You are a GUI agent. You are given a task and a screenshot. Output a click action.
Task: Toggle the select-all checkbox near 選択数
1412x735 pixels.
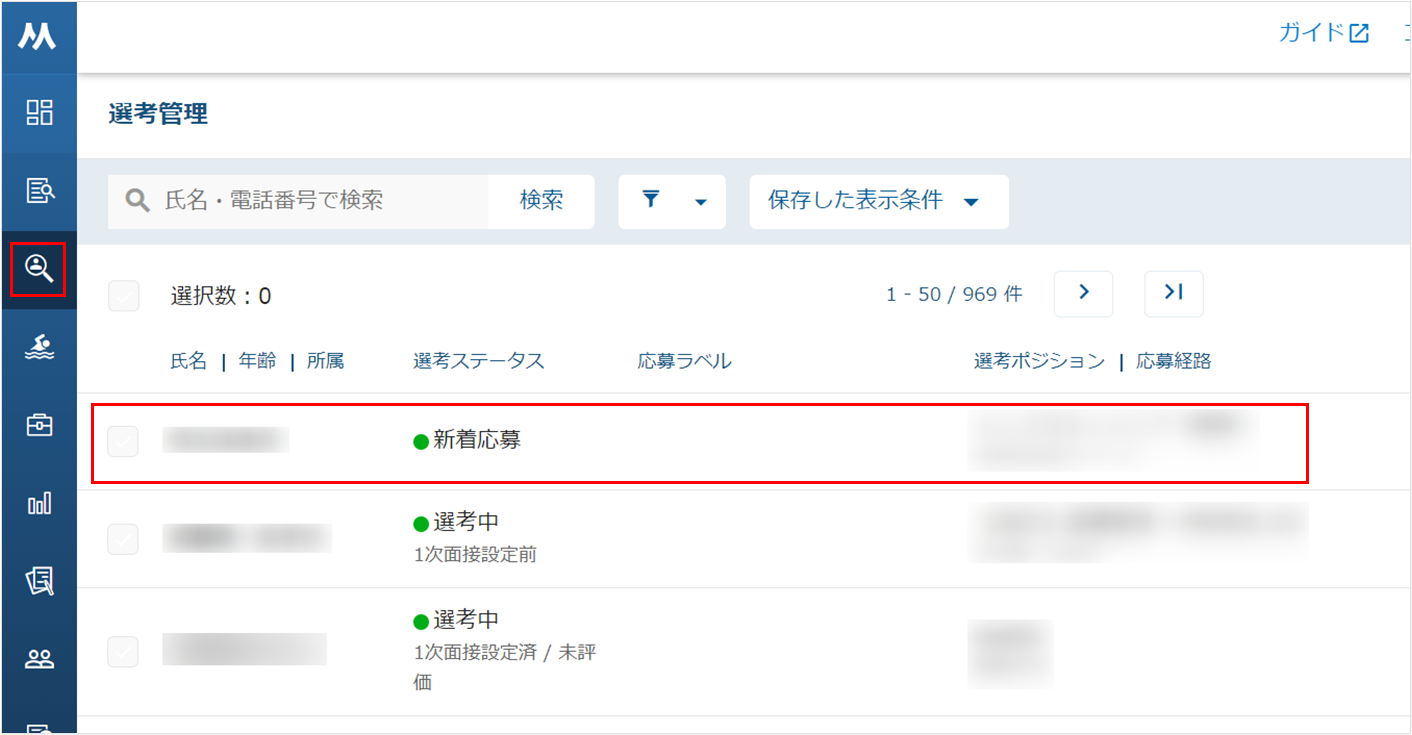[124, 296]
